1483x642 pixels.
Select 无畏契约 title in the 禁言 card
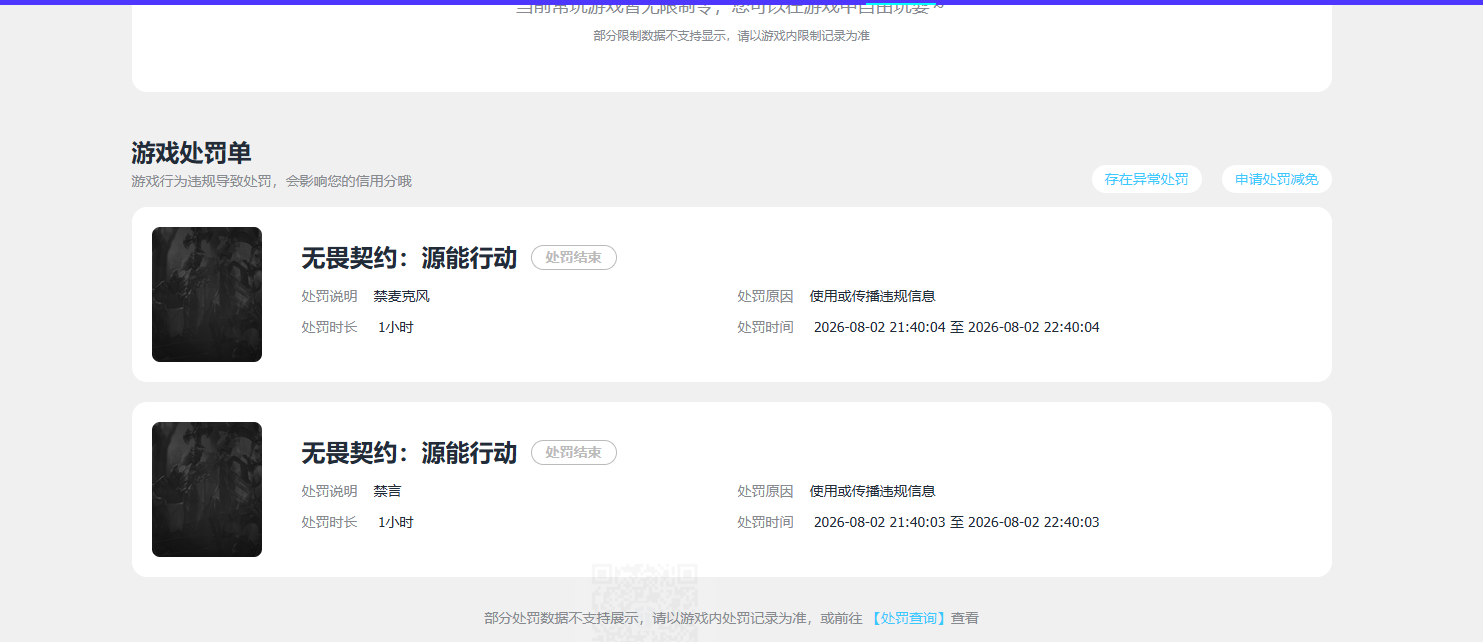[x=409, y=453]
